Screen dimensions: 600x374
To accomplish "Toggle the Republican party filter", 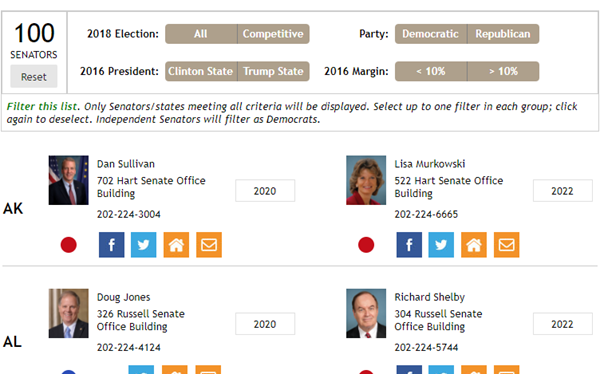I will 503,34.
